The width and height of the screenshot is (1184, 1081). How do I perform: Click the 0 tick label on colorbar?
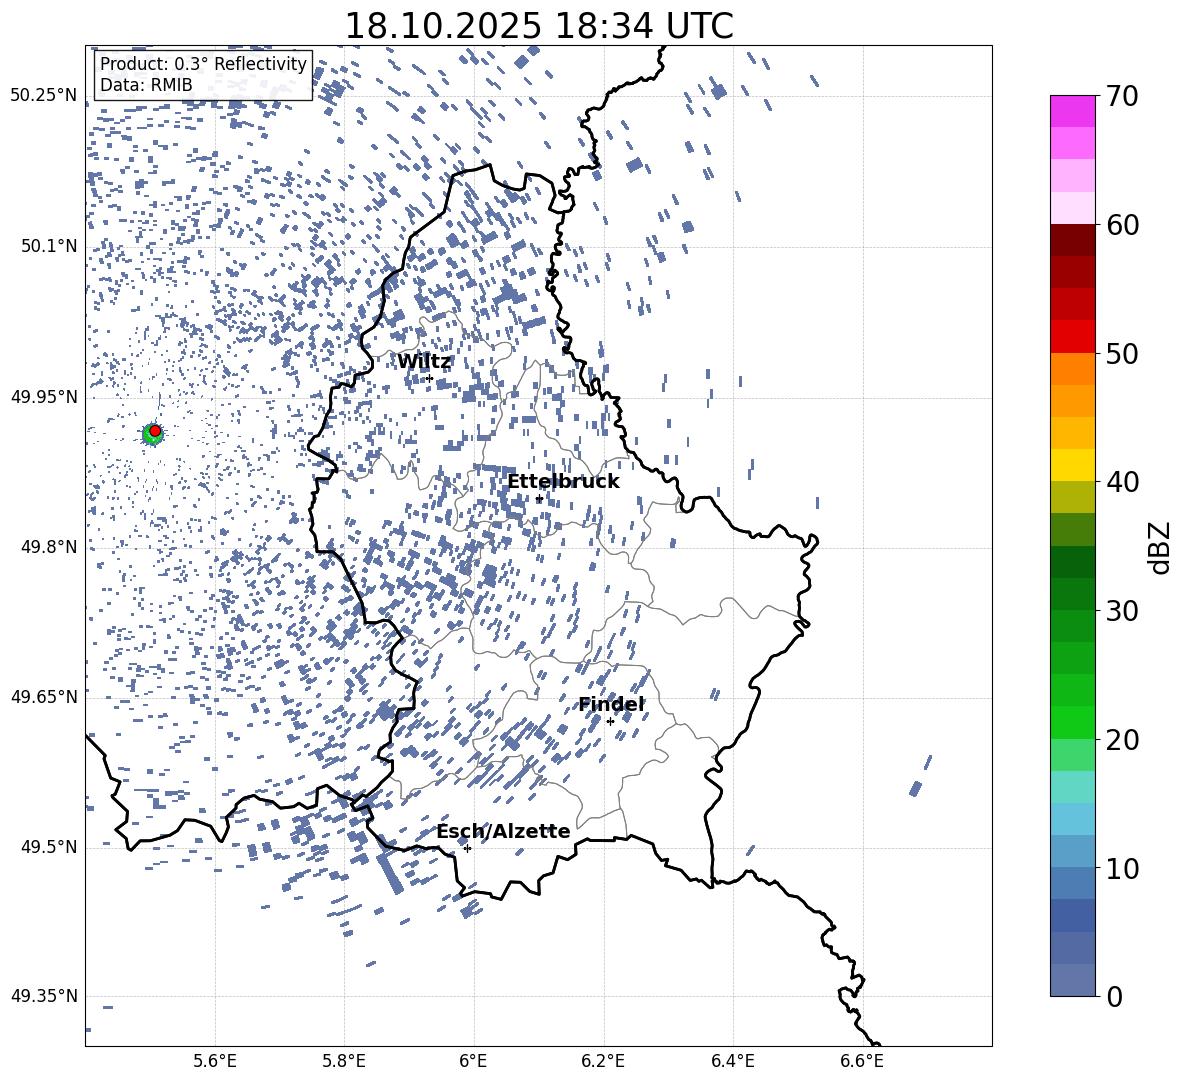click(x=1114, y=996)
